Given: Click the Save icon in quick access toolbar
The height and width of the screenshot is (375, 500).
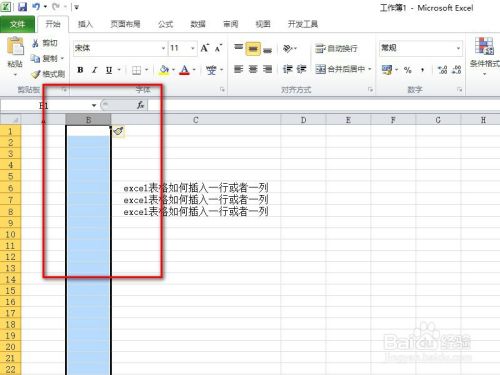Looking at the screenshot, I should [22, 7].
